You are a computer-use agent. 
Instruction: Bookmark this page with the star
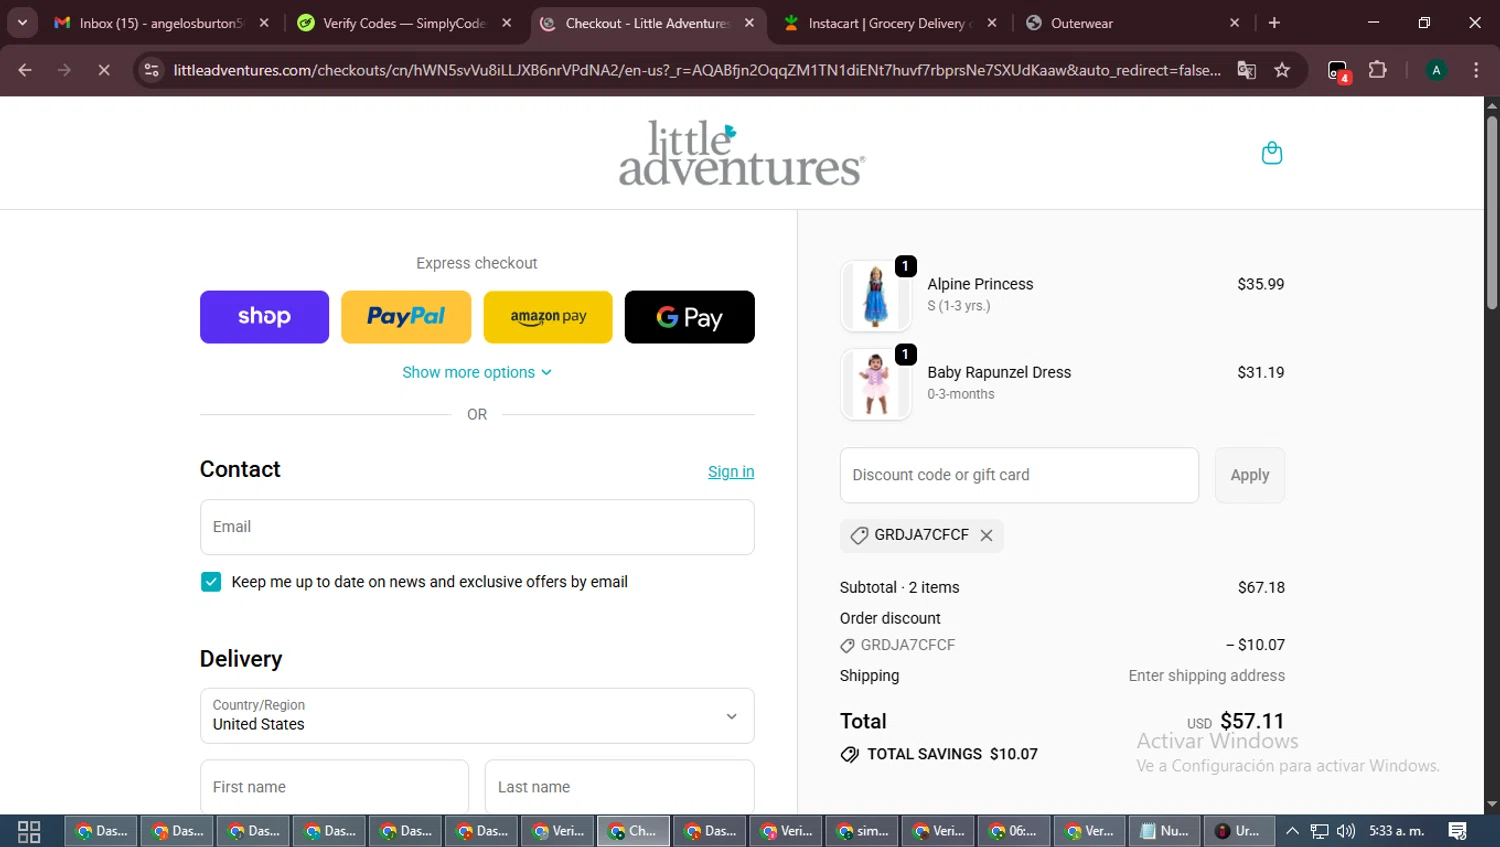(1282, 70)
